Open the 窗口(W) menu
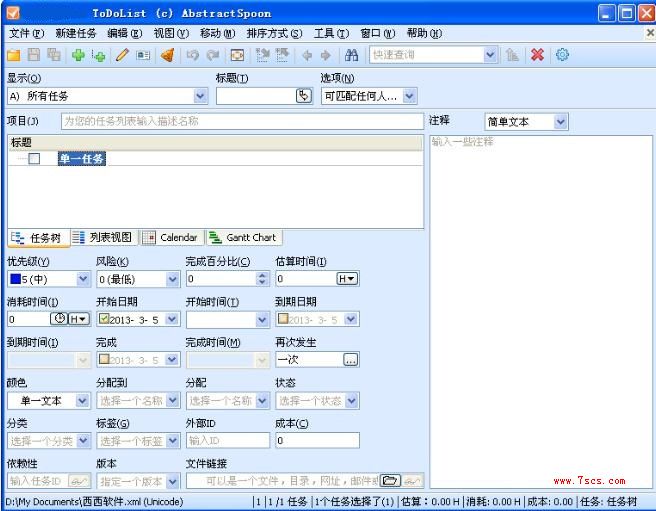The width and height of the screenshot is (656, 511). click(377, 33)
